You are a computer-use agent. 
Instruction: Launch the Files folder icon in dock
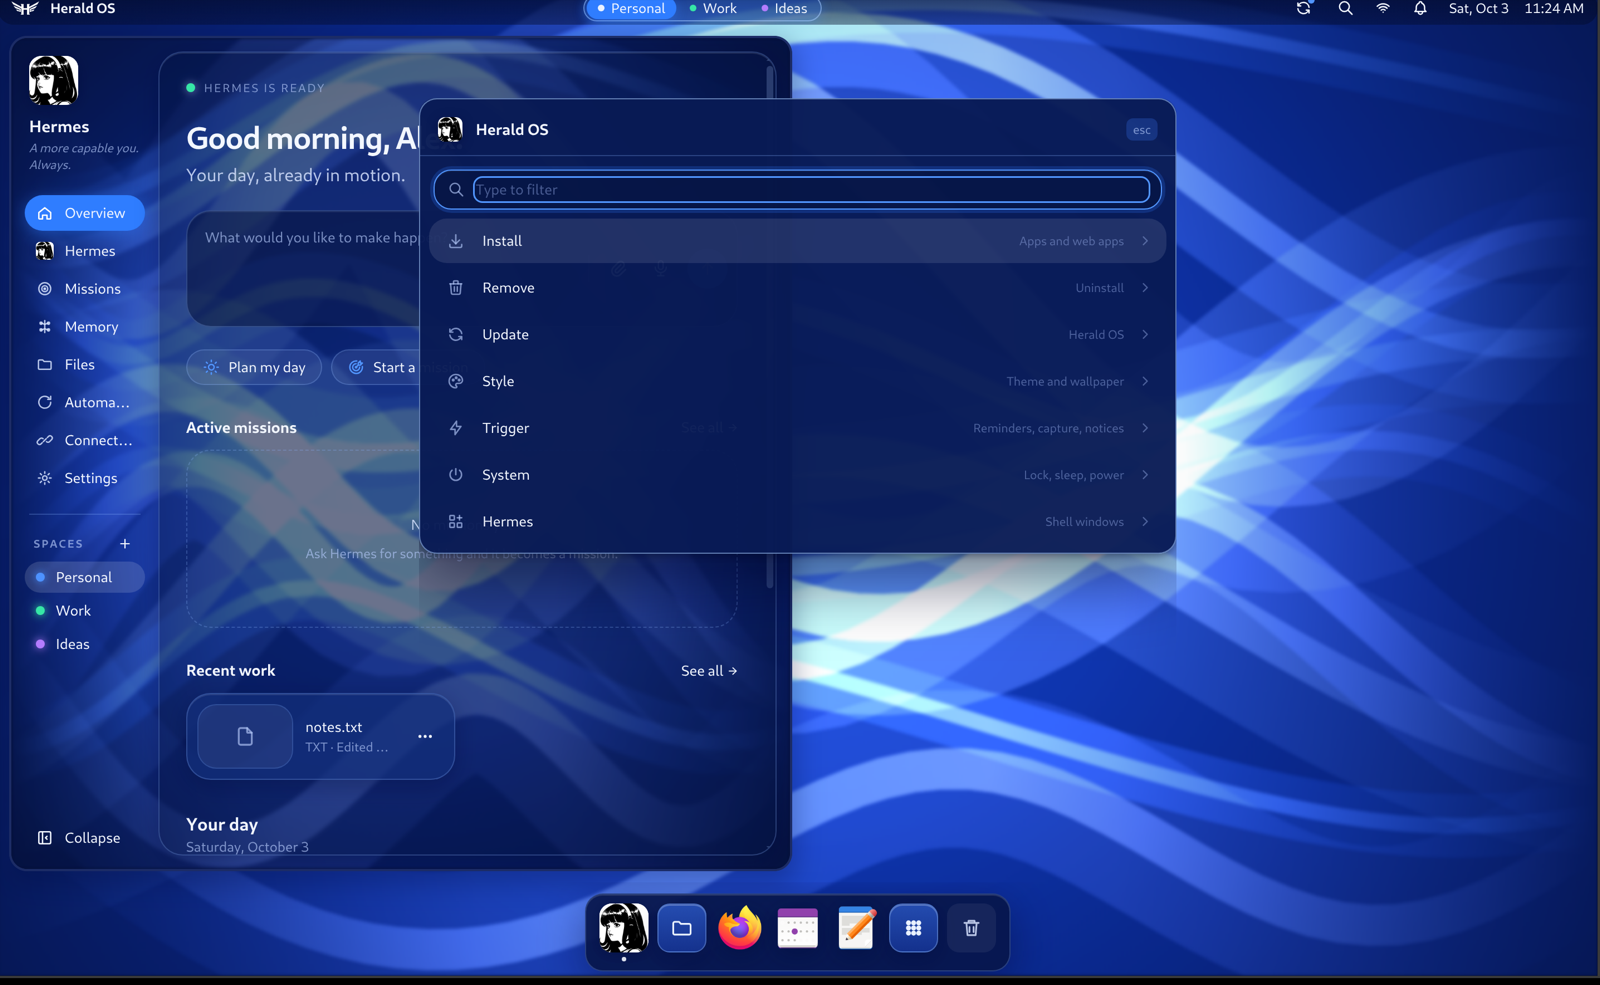682,928
